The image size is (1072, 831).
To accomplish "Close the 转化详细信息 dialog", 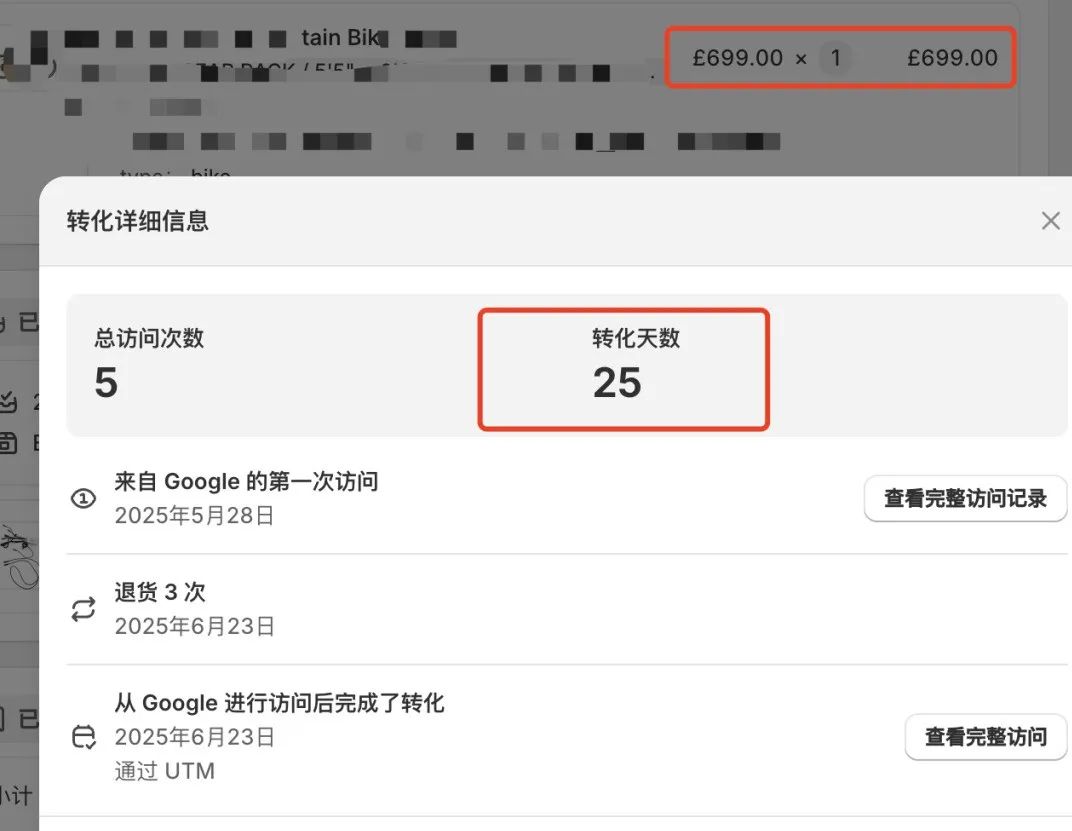I will (x=1050, y=220).
